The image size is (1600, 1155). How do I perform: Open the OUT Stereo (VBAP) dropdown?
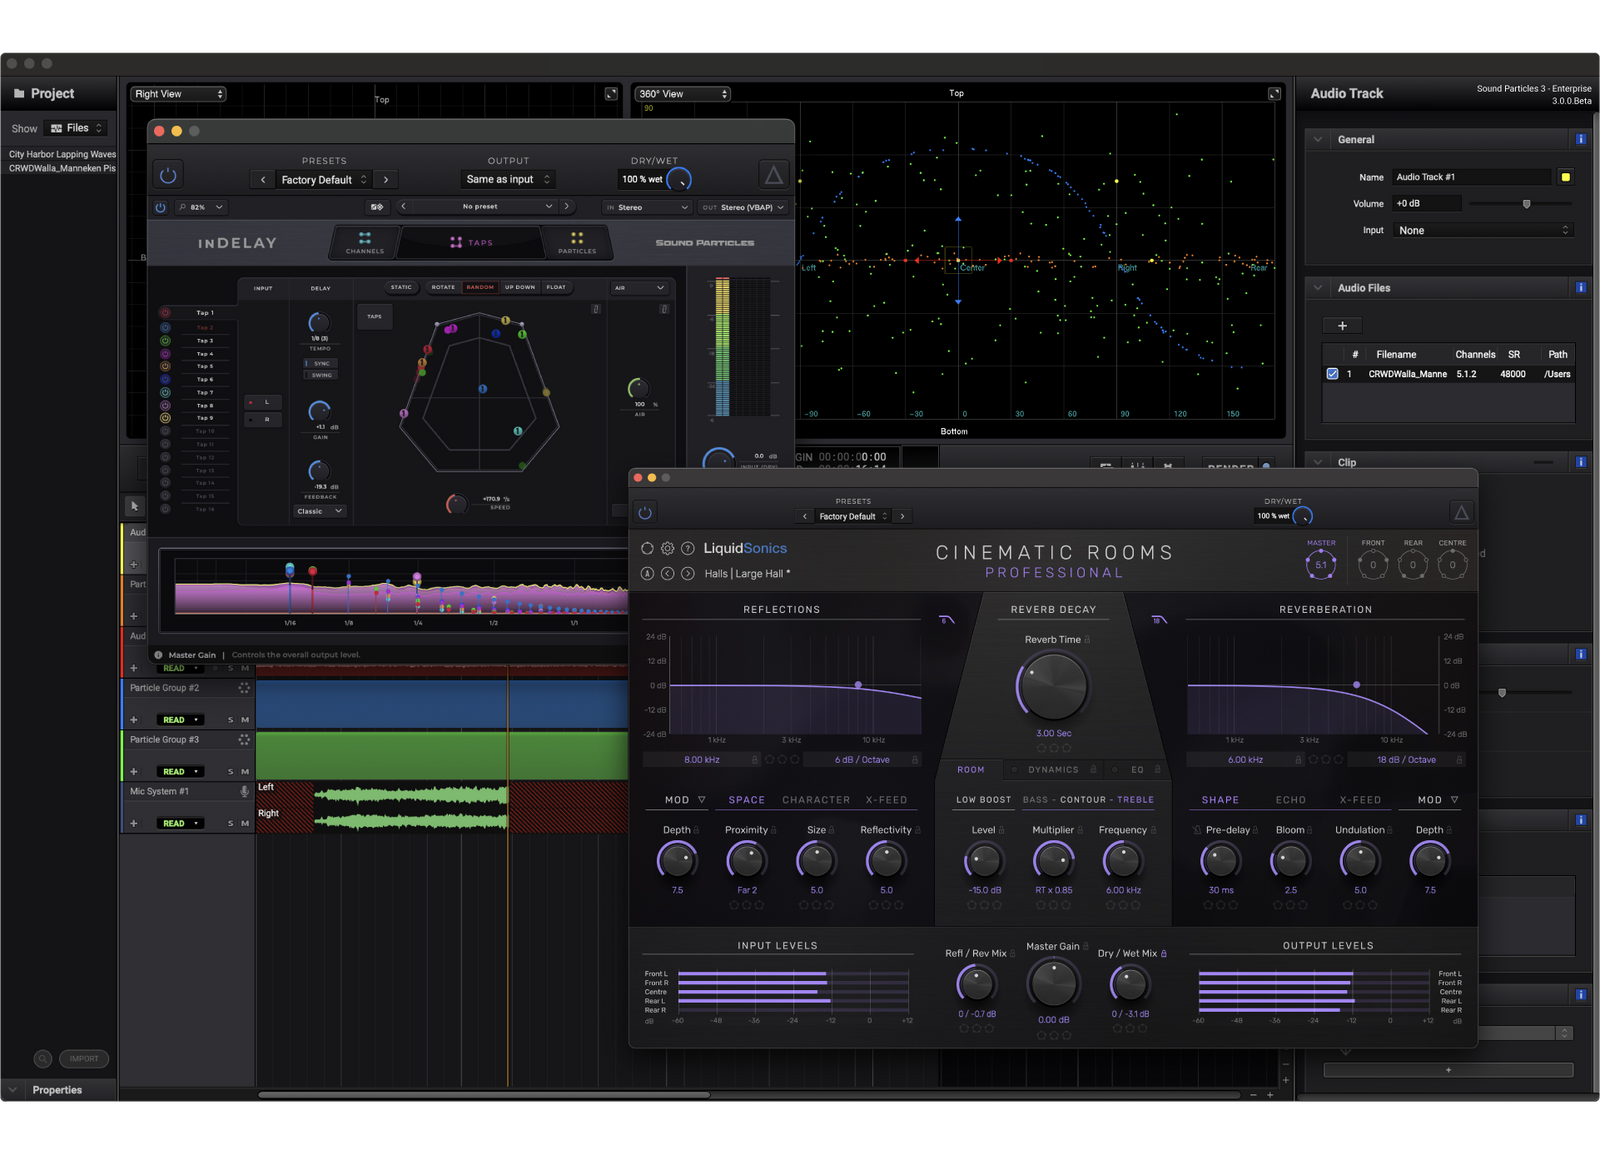pyautogui.click(x=742, y=207)
